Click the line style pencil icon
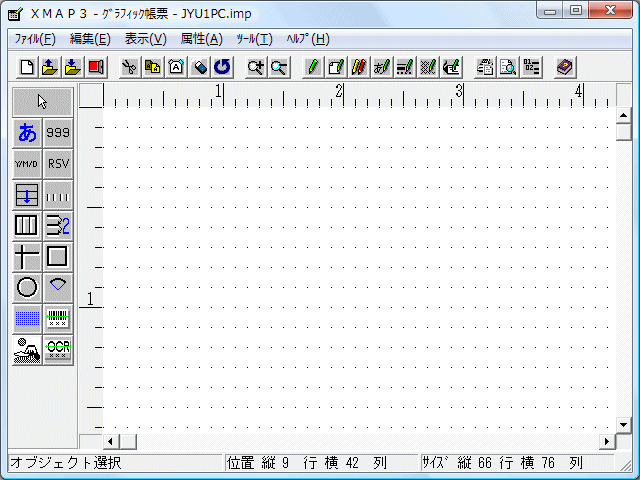Screen dimensions: 640x480 405,67
